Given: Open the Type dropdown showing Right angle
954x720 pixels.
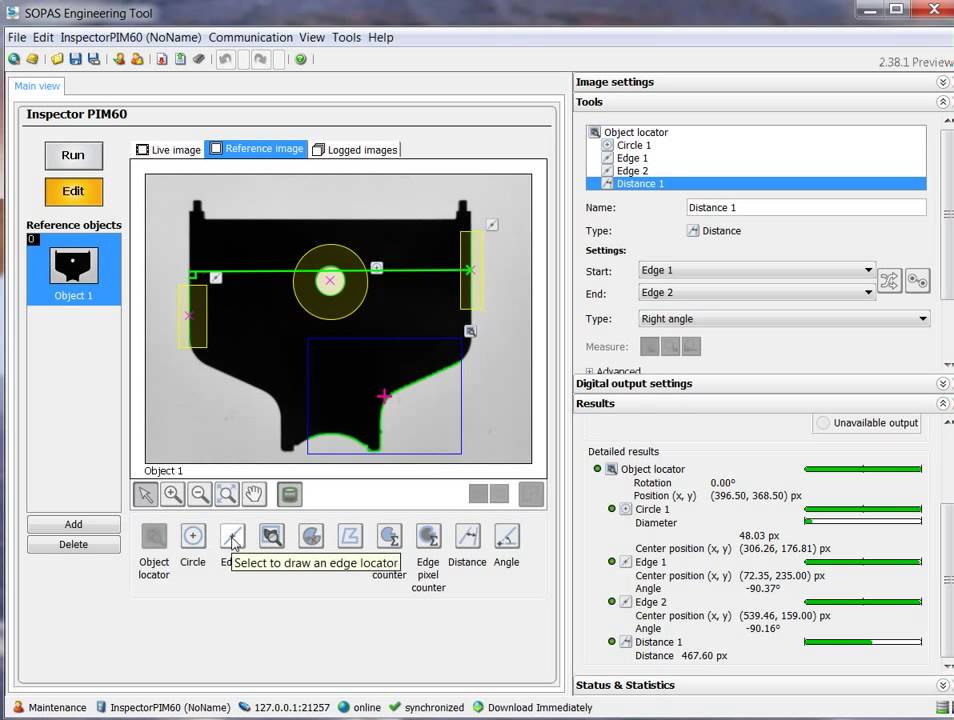Looking at the screenshot, I should click(x=784, y=319).
